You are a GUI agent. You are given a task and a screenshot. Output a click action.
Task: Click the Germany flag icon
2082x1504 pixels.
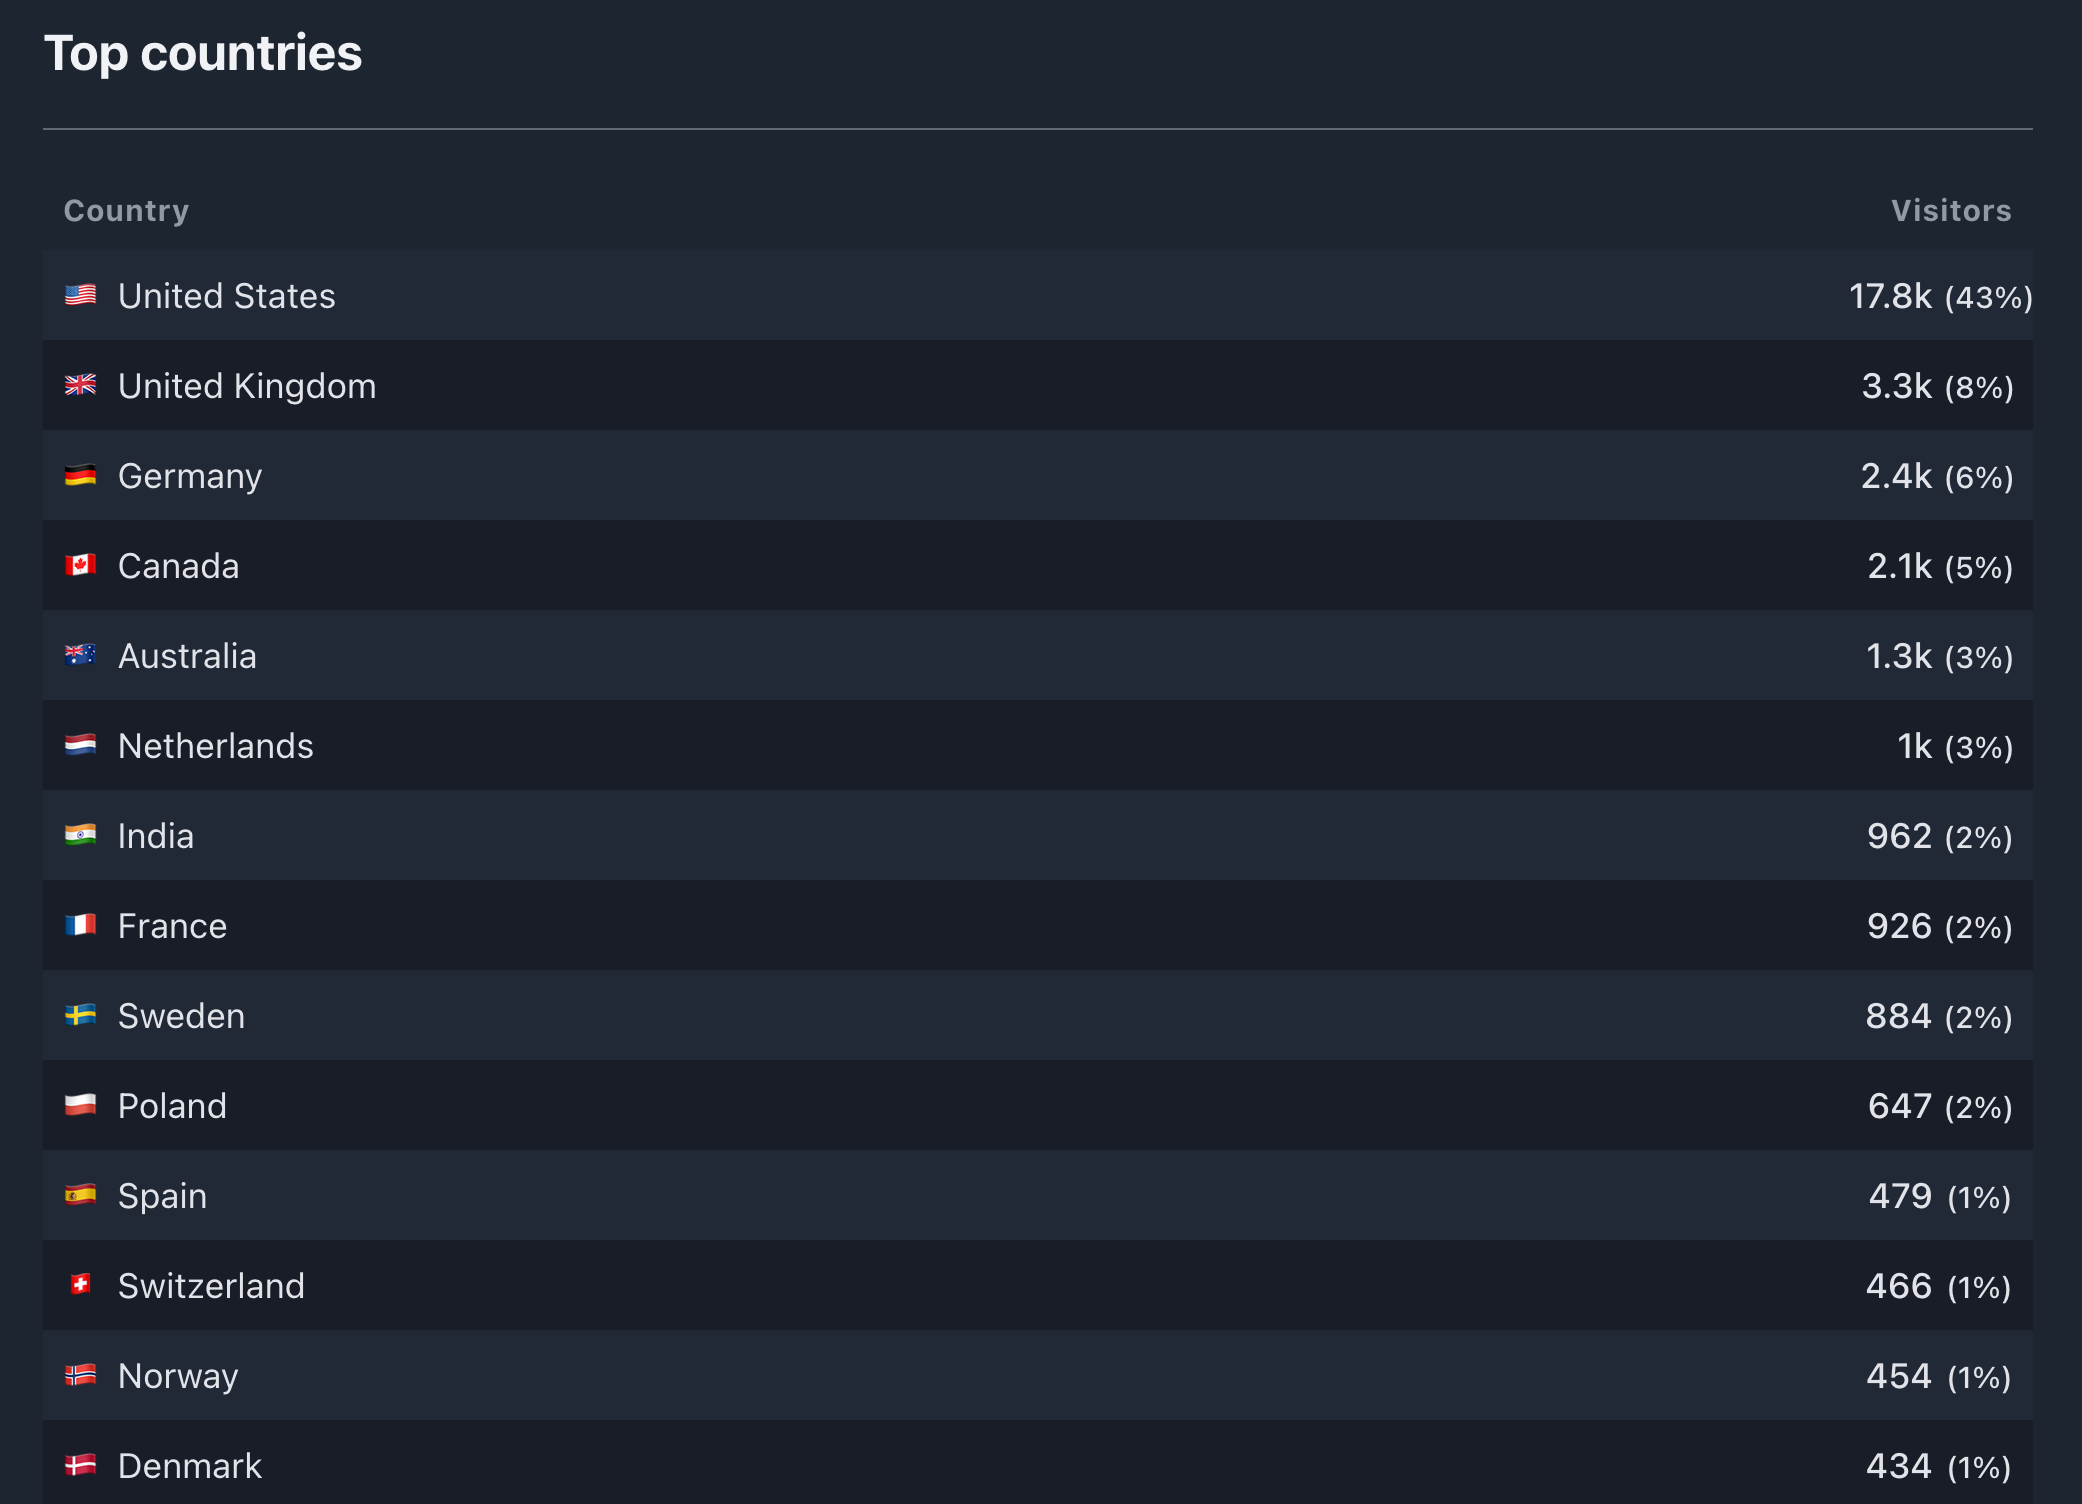pos(80,475)
